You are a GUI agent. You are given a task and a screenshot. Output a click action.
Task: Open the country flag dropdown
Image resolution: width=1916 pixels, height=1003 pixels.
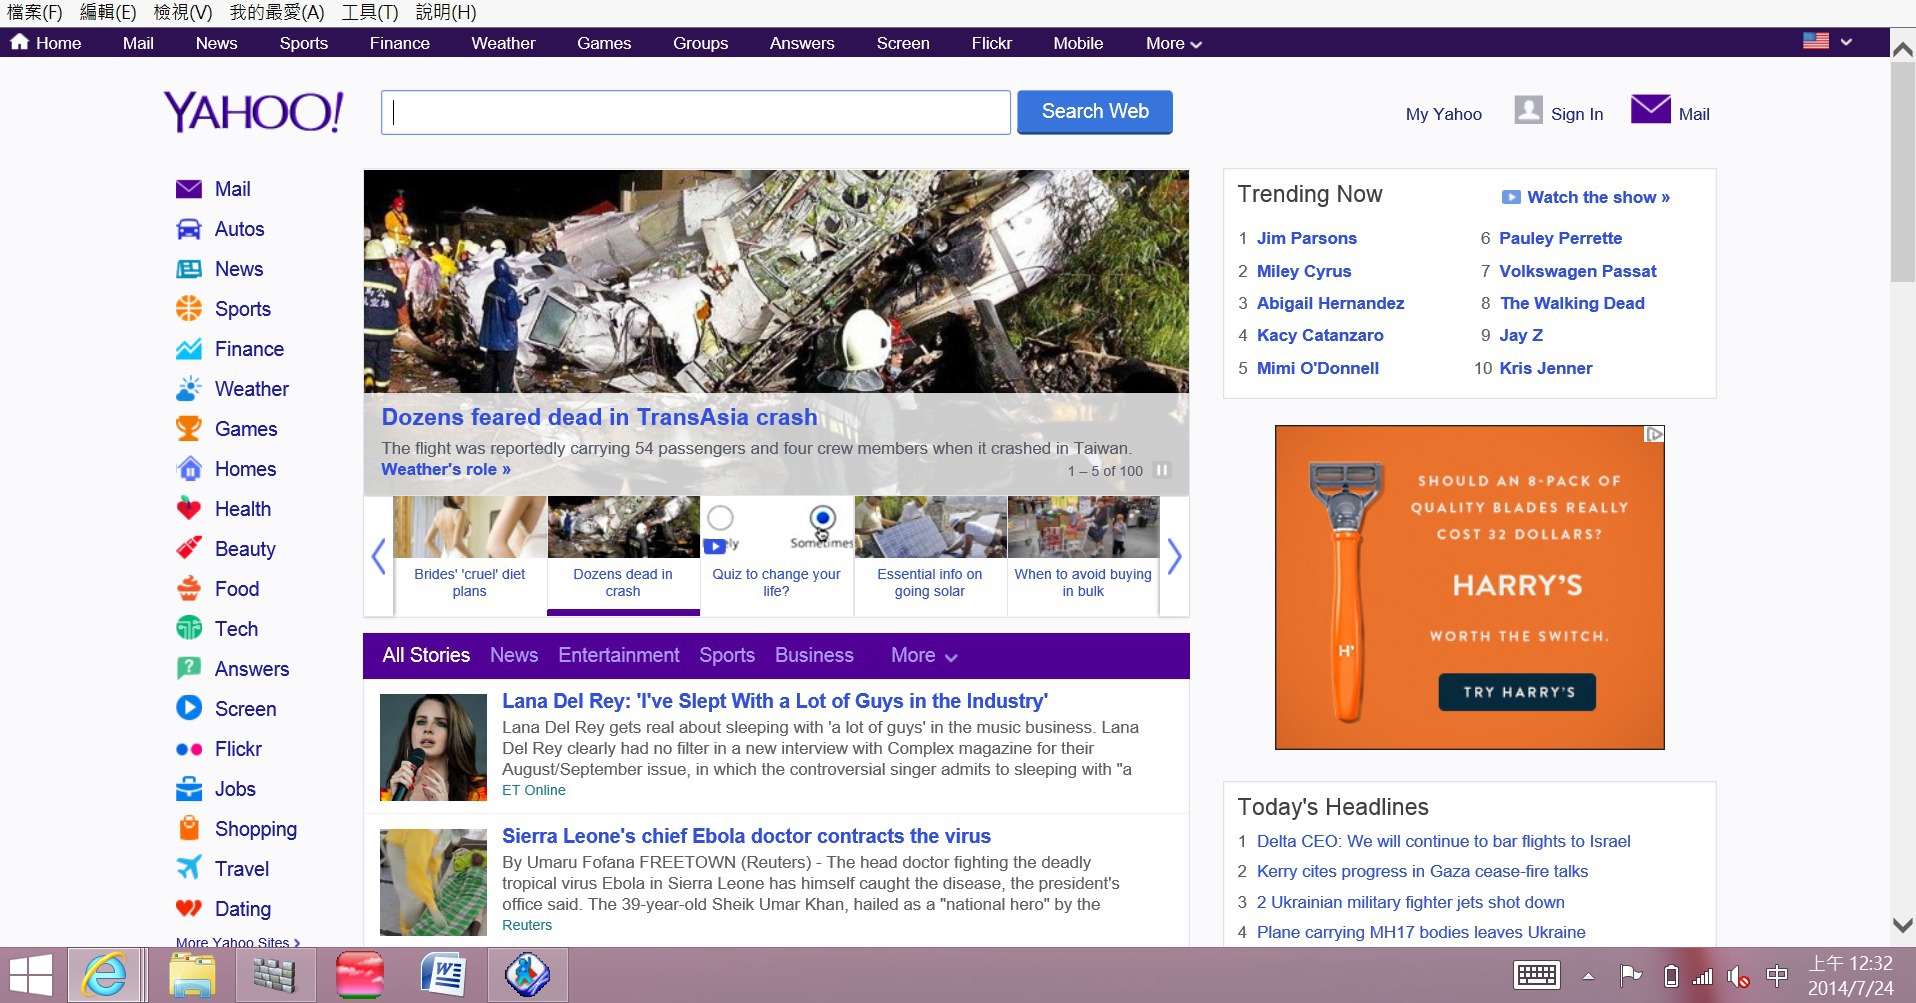click(x=1828, y=42)
